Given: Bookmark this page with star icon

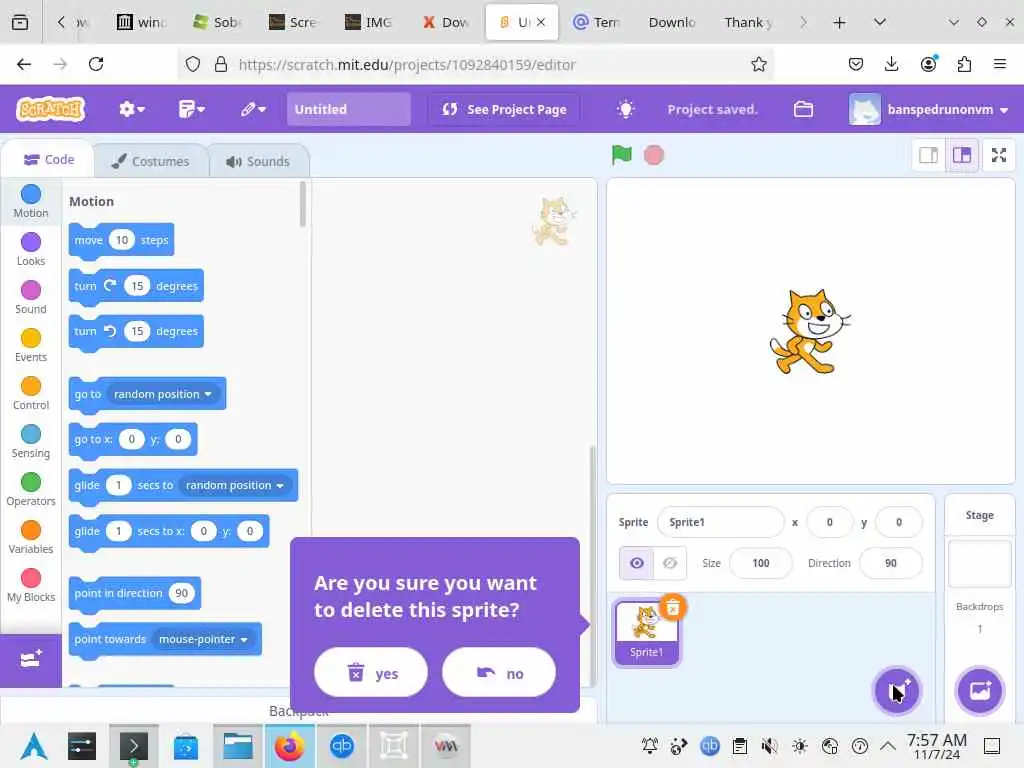Looking at the screenshot, I should (x=758, y=64).
